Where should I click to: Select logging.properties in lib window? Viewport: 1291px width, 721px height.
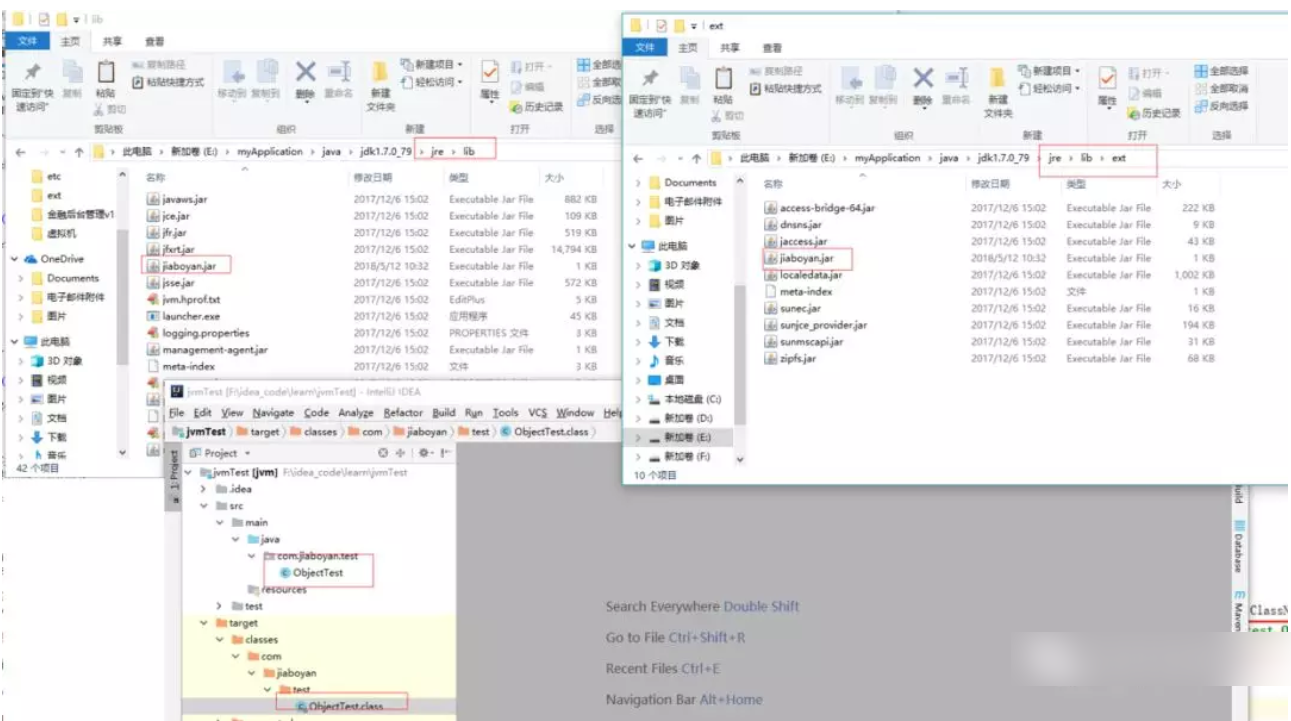click(198, 333)
